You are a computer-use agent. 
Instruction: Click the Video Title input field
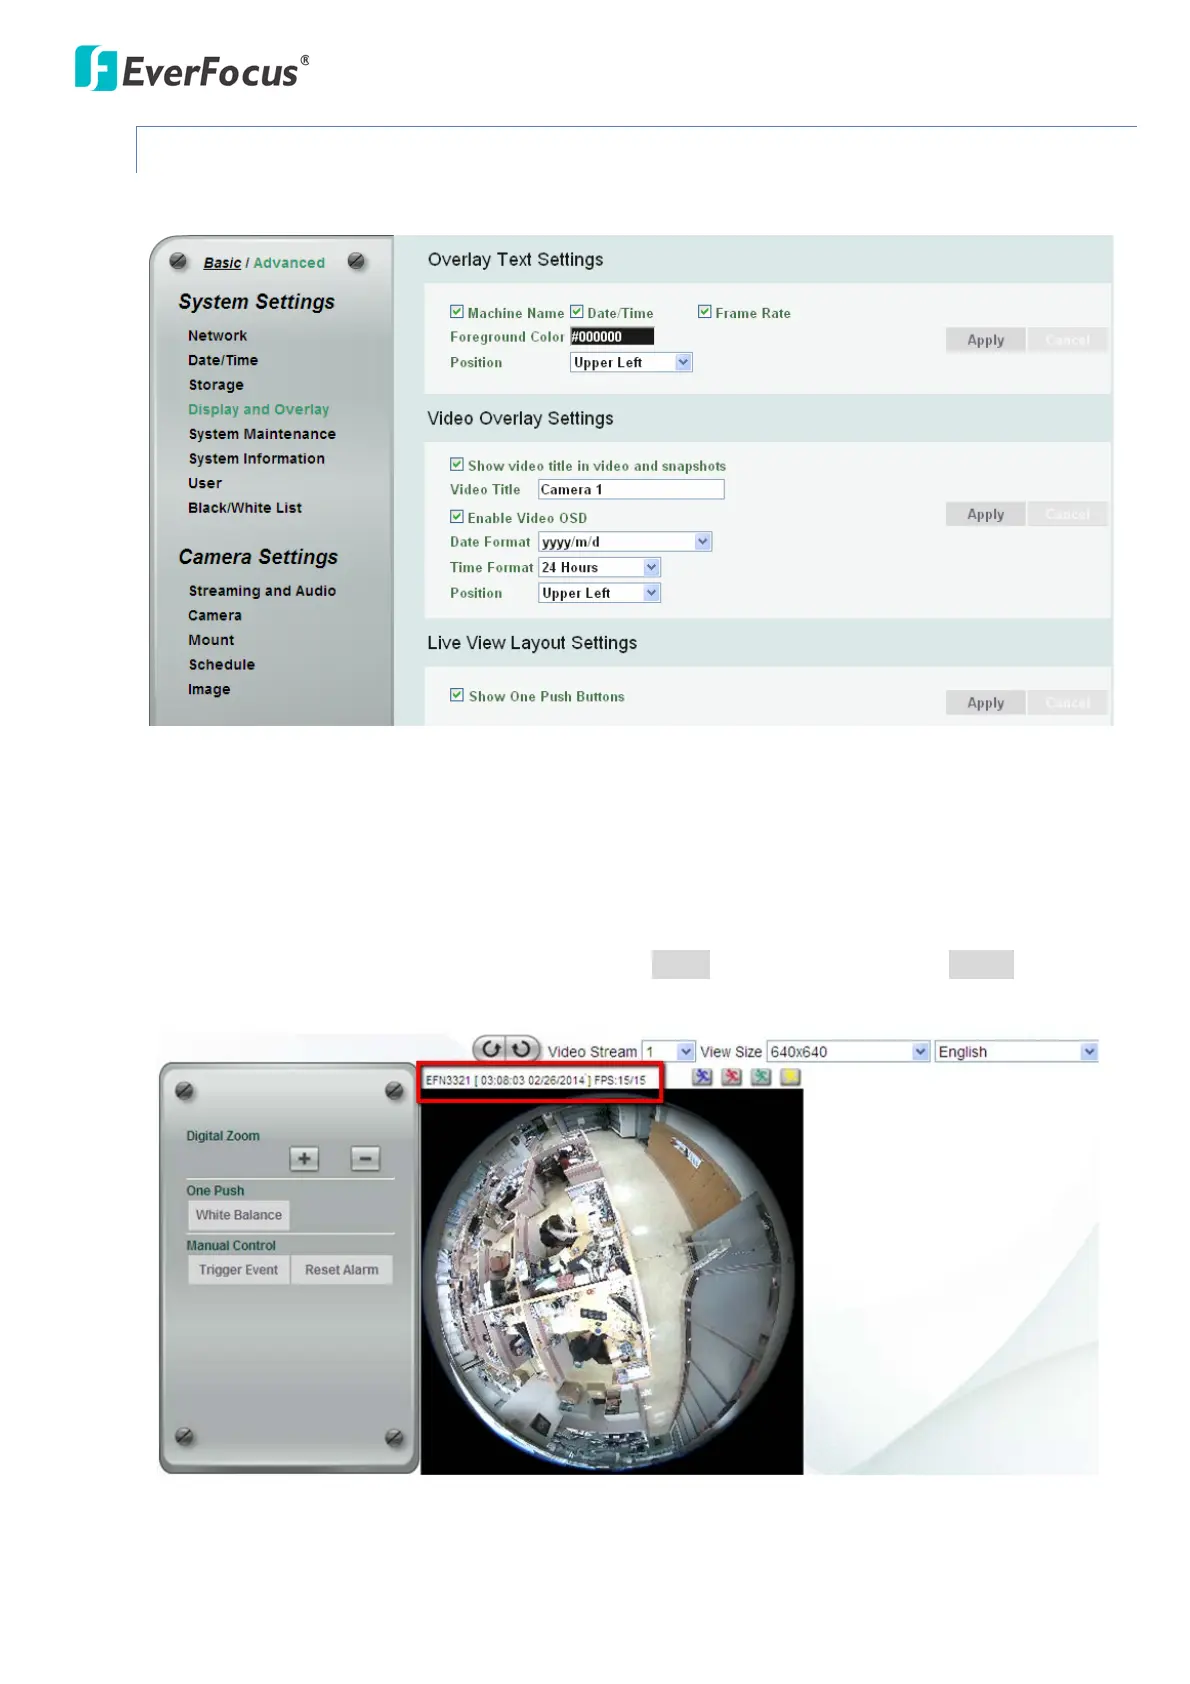(630, 490)
